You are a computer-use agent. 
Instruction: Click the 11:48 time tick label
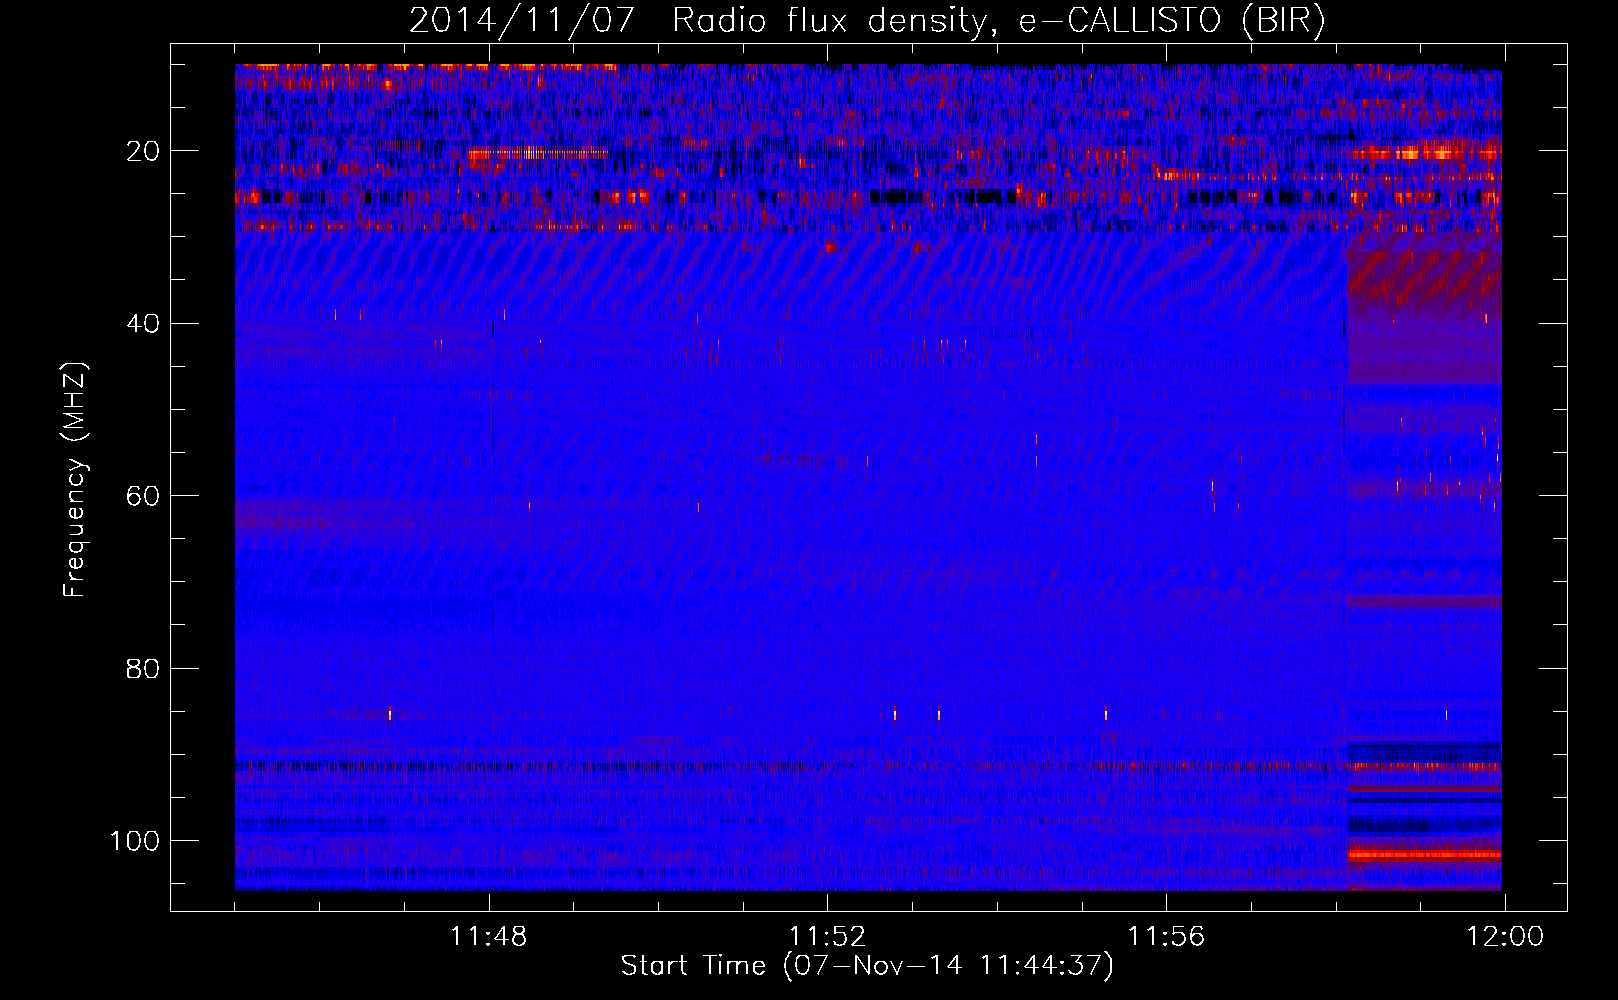(489, 937)
